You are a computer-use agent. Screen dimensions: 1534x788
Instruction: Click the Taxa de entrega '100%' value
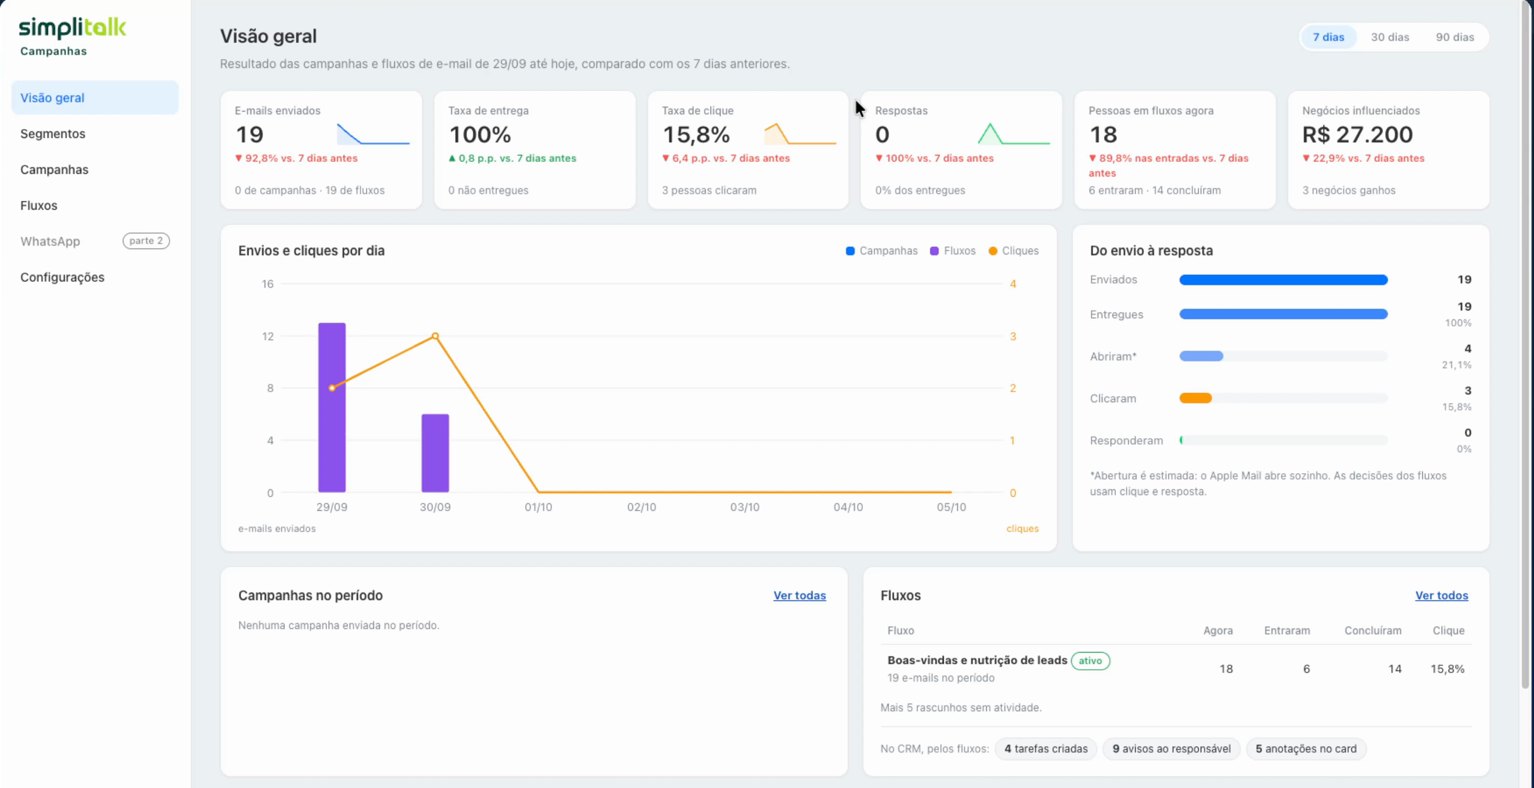pyautogui.click(x=480, y=135)
